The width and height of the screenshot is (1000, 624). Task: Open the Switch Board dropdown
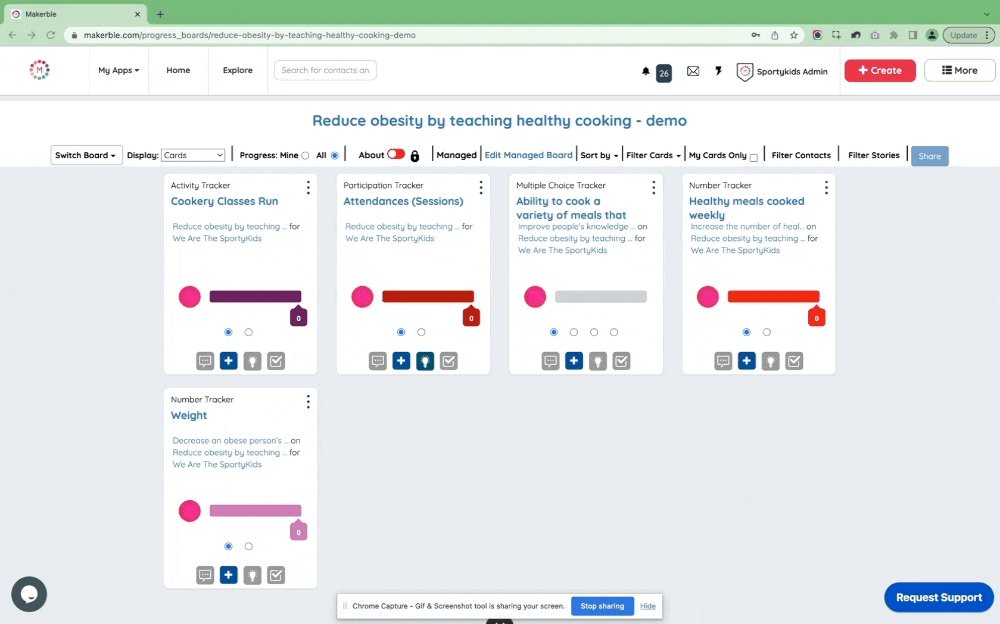click(86, 155)
